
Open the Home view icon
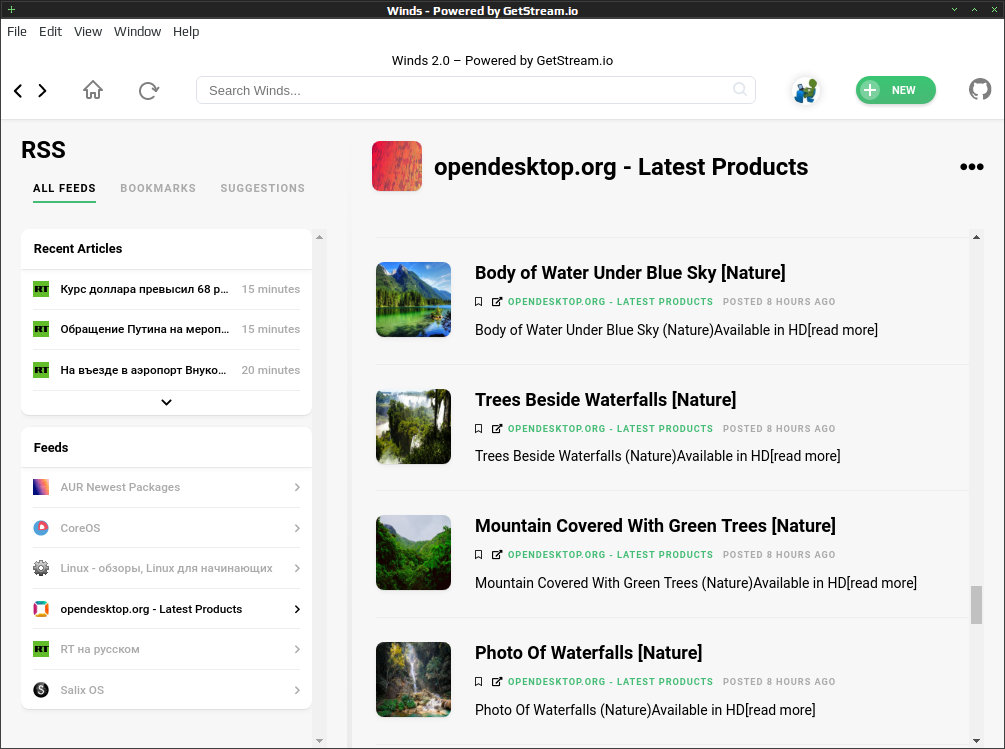[93, 90]
